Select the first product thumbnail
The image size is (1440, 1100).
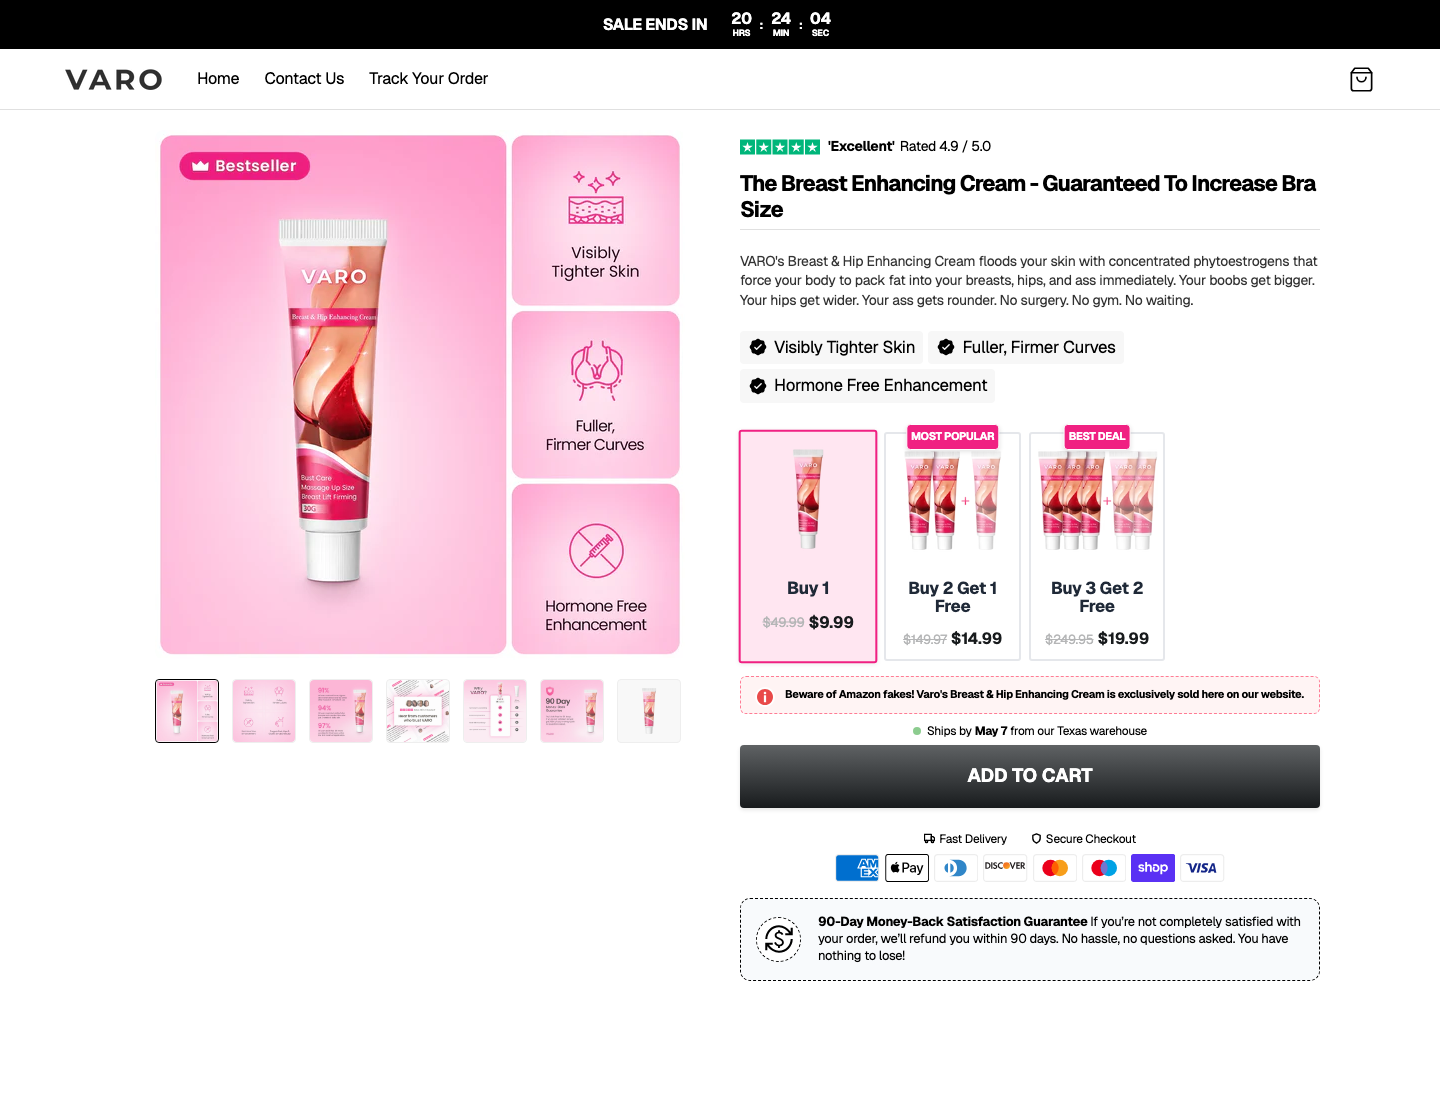(x=187, y=711)
